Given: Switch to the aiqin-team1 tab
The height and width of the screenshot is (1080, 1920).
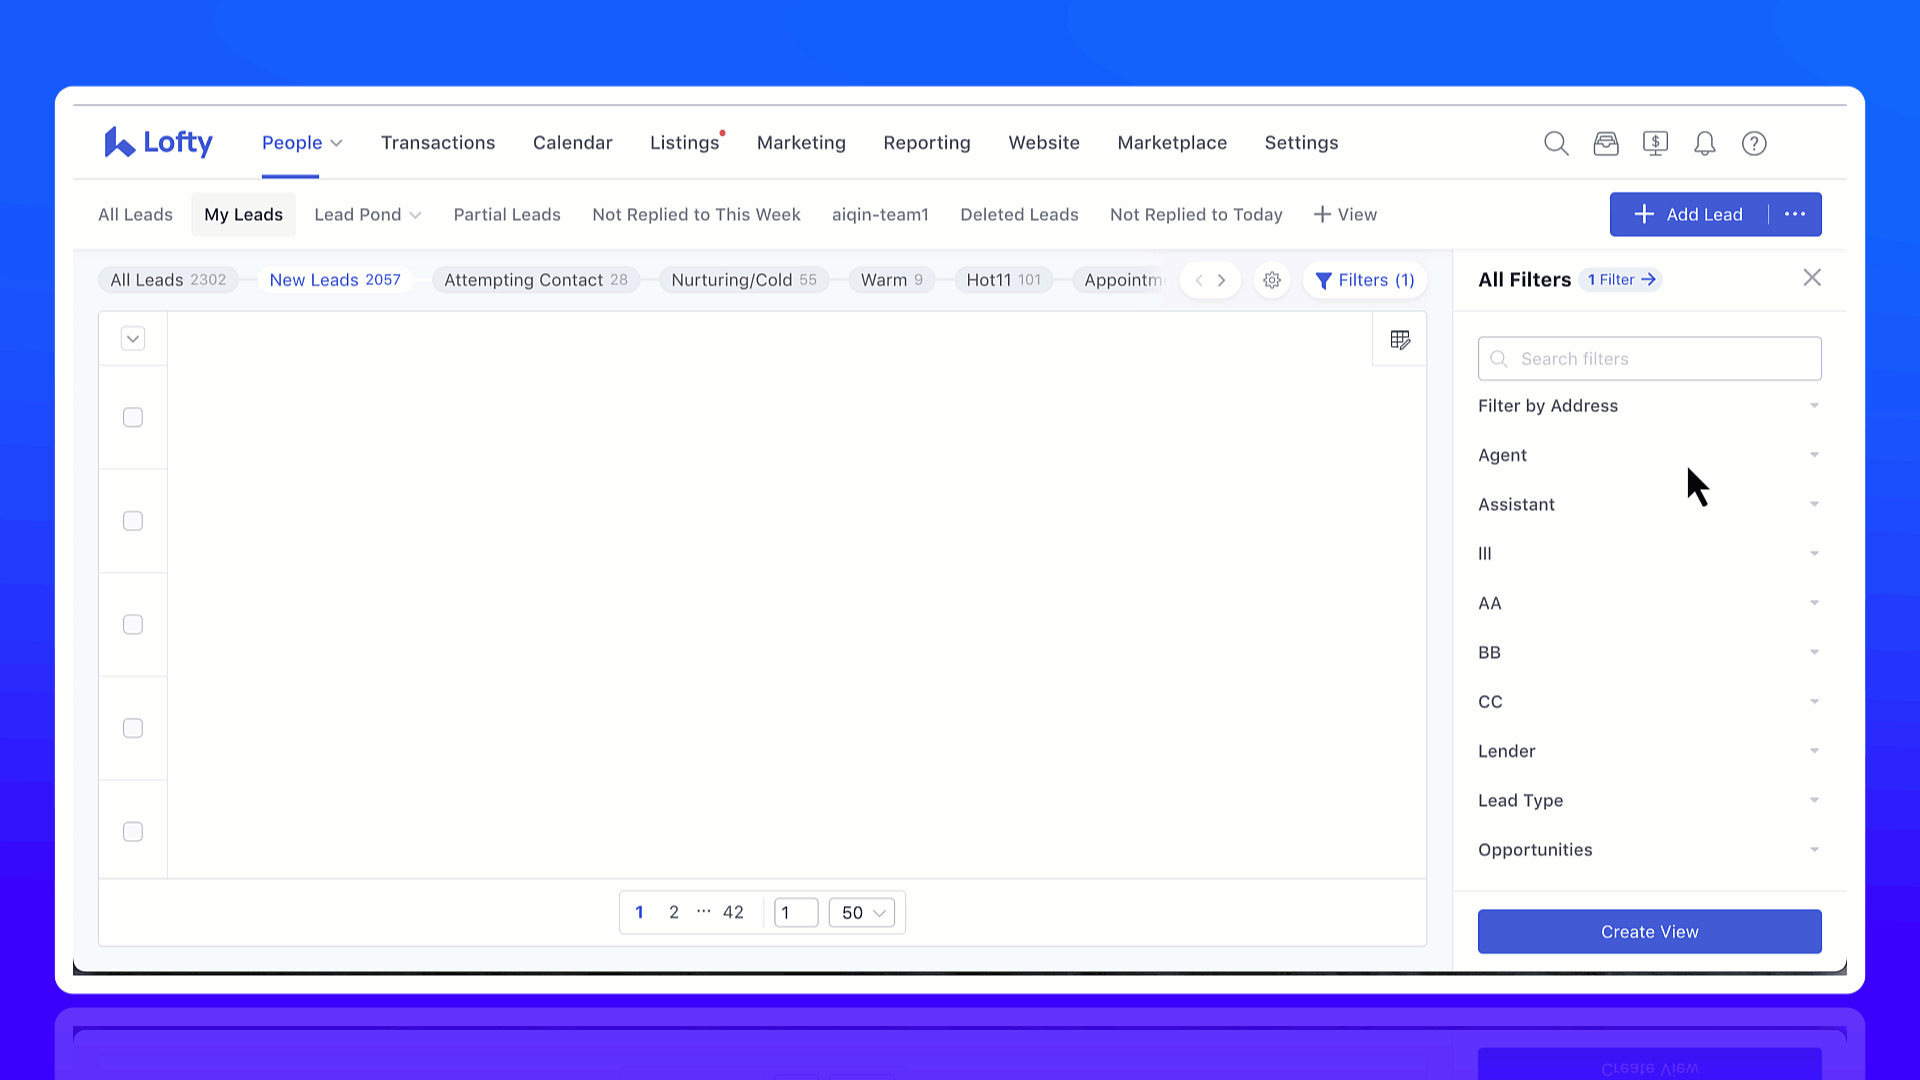Looking at the screenshot, I should 880,214.
